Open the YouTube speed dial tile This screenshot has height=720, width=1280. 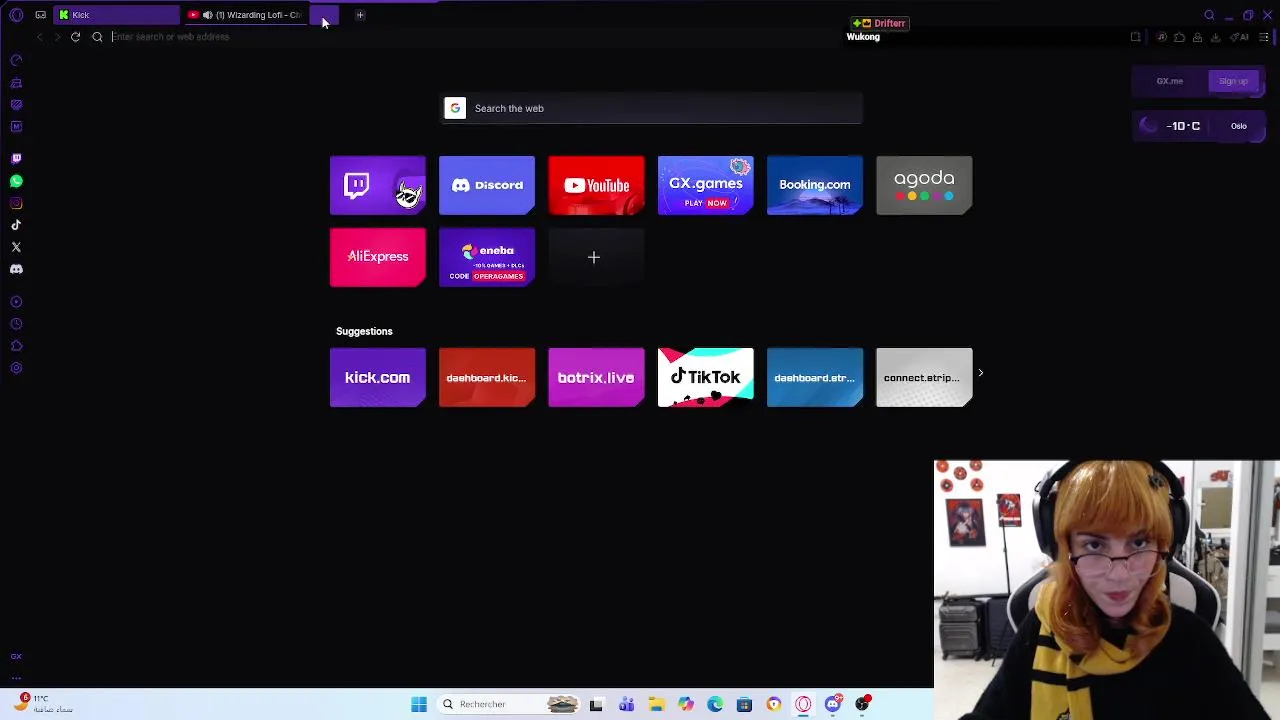click(x=596, y=185)
